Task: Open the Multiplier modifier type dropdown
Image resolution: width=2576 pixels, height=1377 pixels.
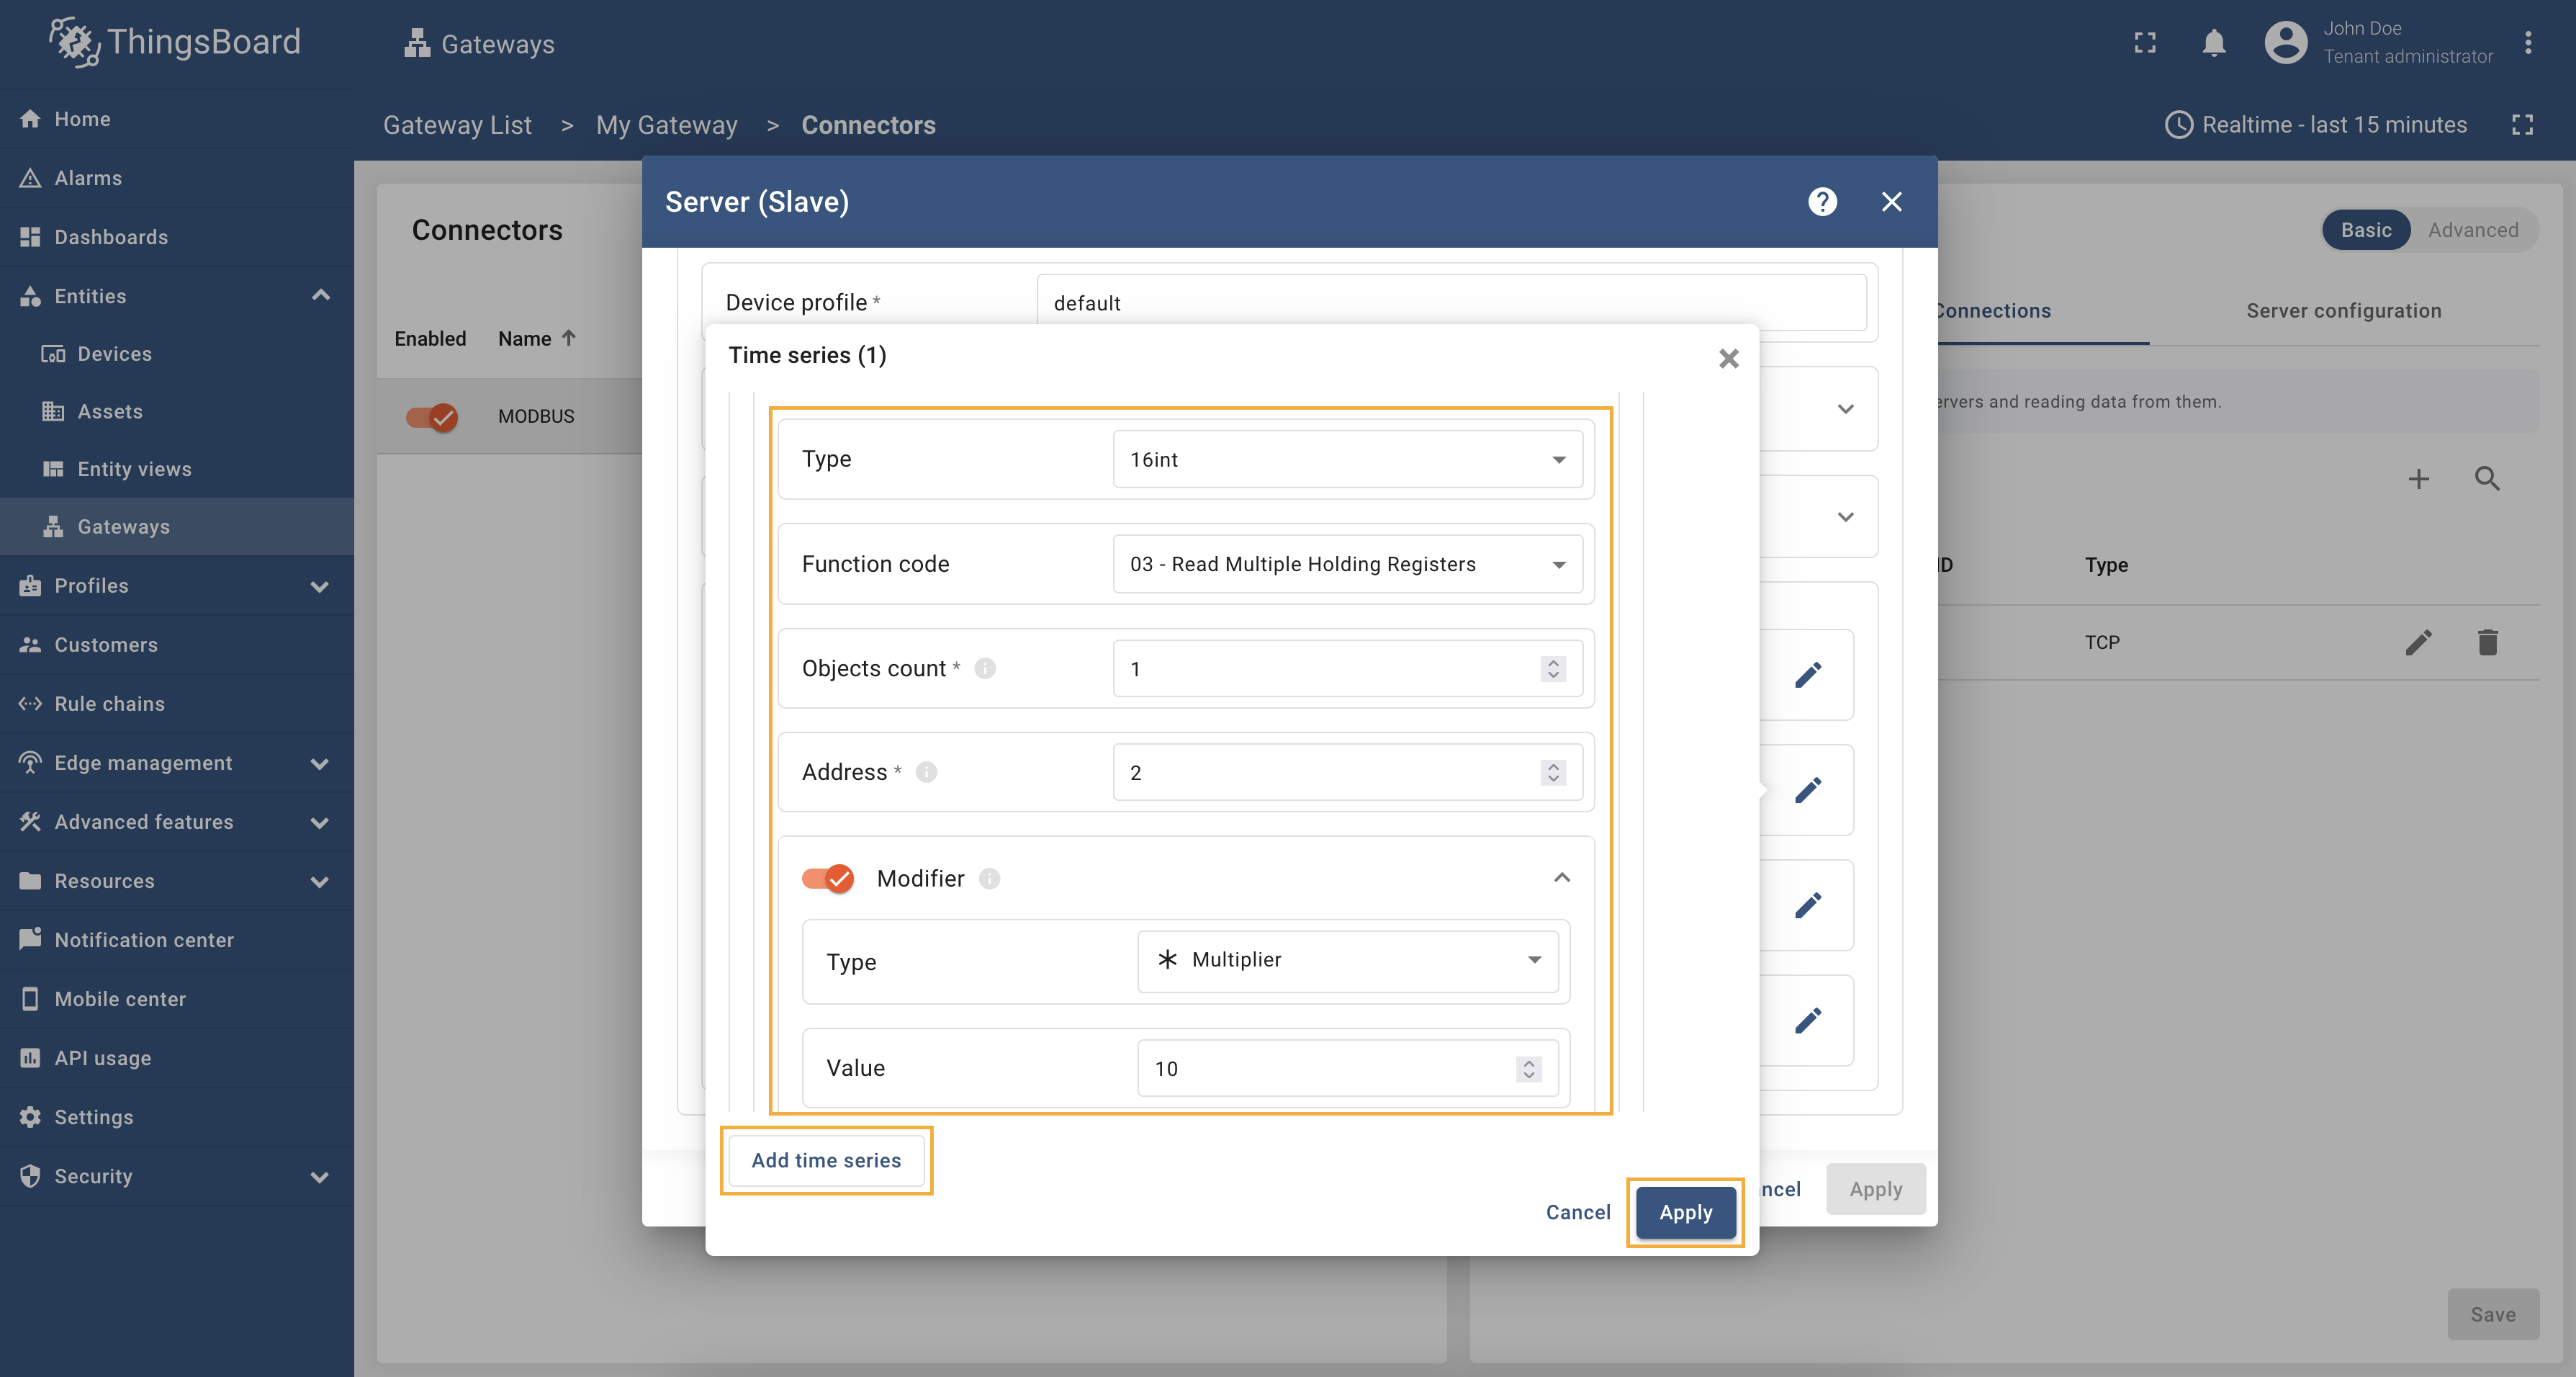Action: (1347, 960)
